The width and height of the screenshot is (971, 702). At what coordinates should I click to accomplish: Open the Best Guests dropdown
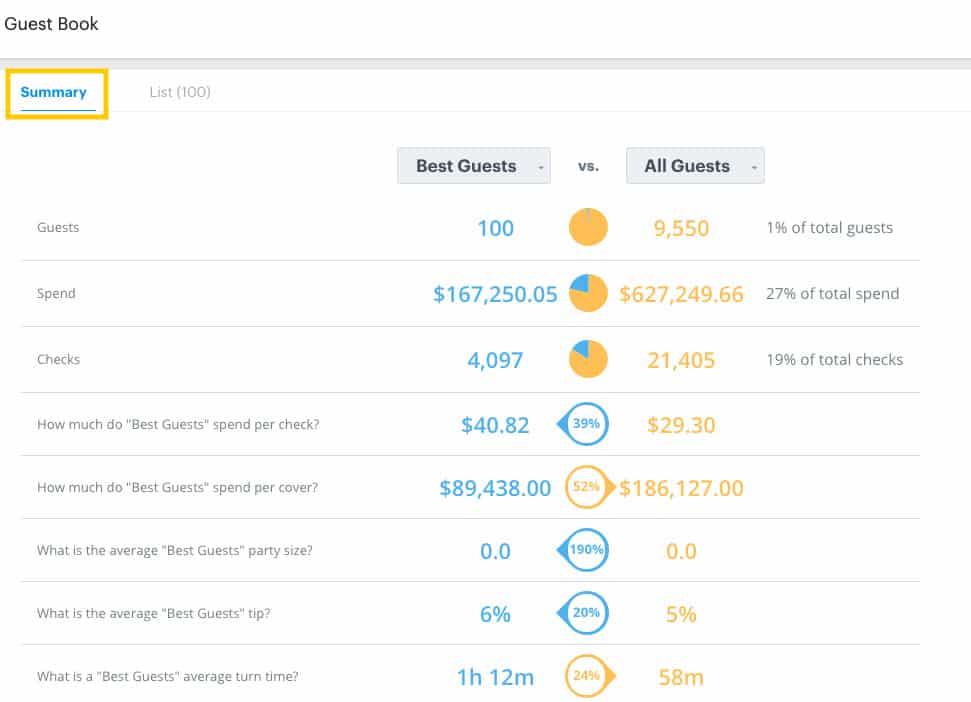pyautogui.click(x=474, y=166)
